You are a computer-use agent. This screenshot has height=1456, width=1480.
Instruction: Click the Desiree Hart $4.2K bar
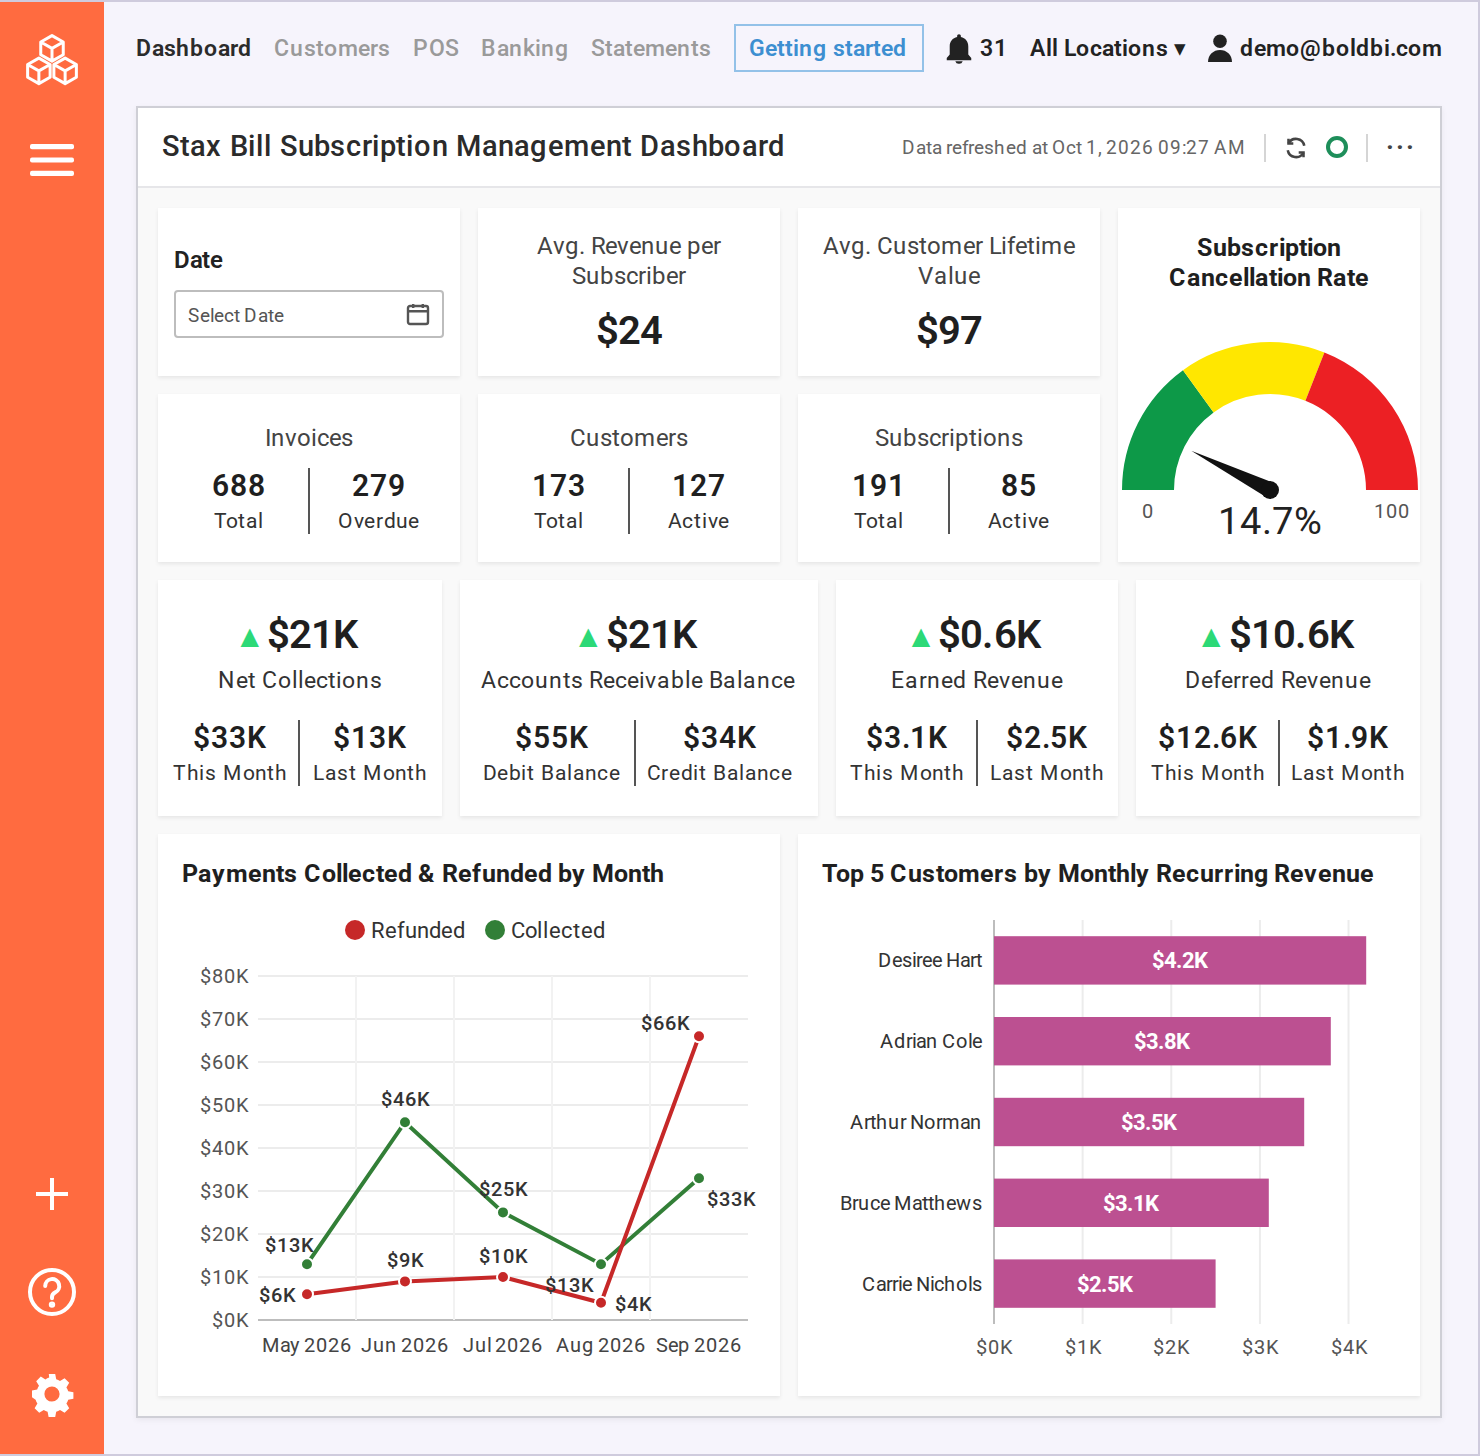[1180, 960]
